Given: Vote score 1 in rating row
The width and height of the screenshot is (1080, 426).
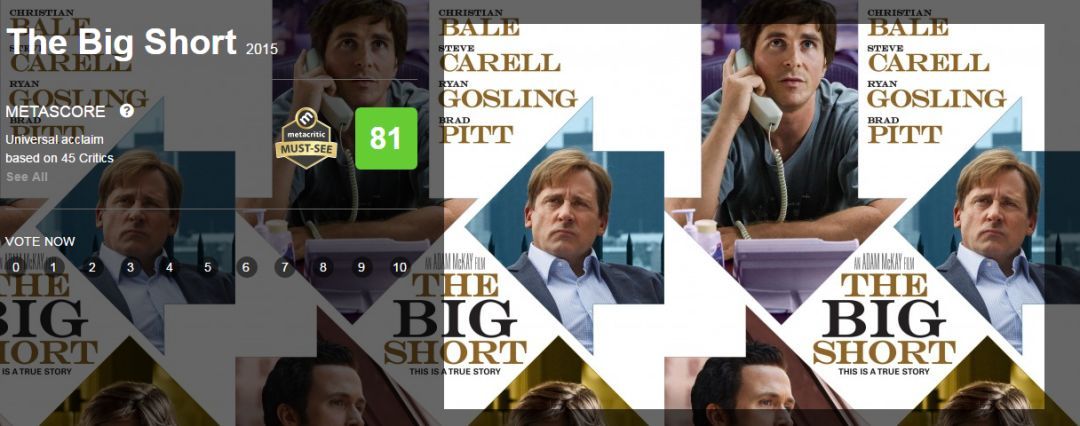Looking at the screenshot, I should [x=53, y=267].
